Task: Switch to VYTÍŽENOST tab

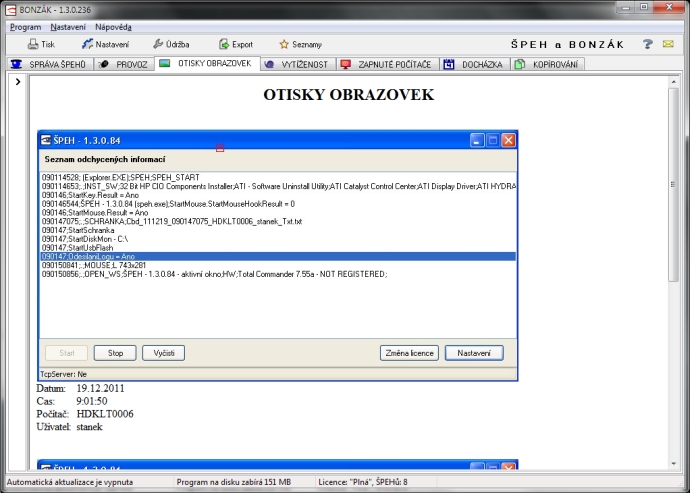Action: click(298, 64)
